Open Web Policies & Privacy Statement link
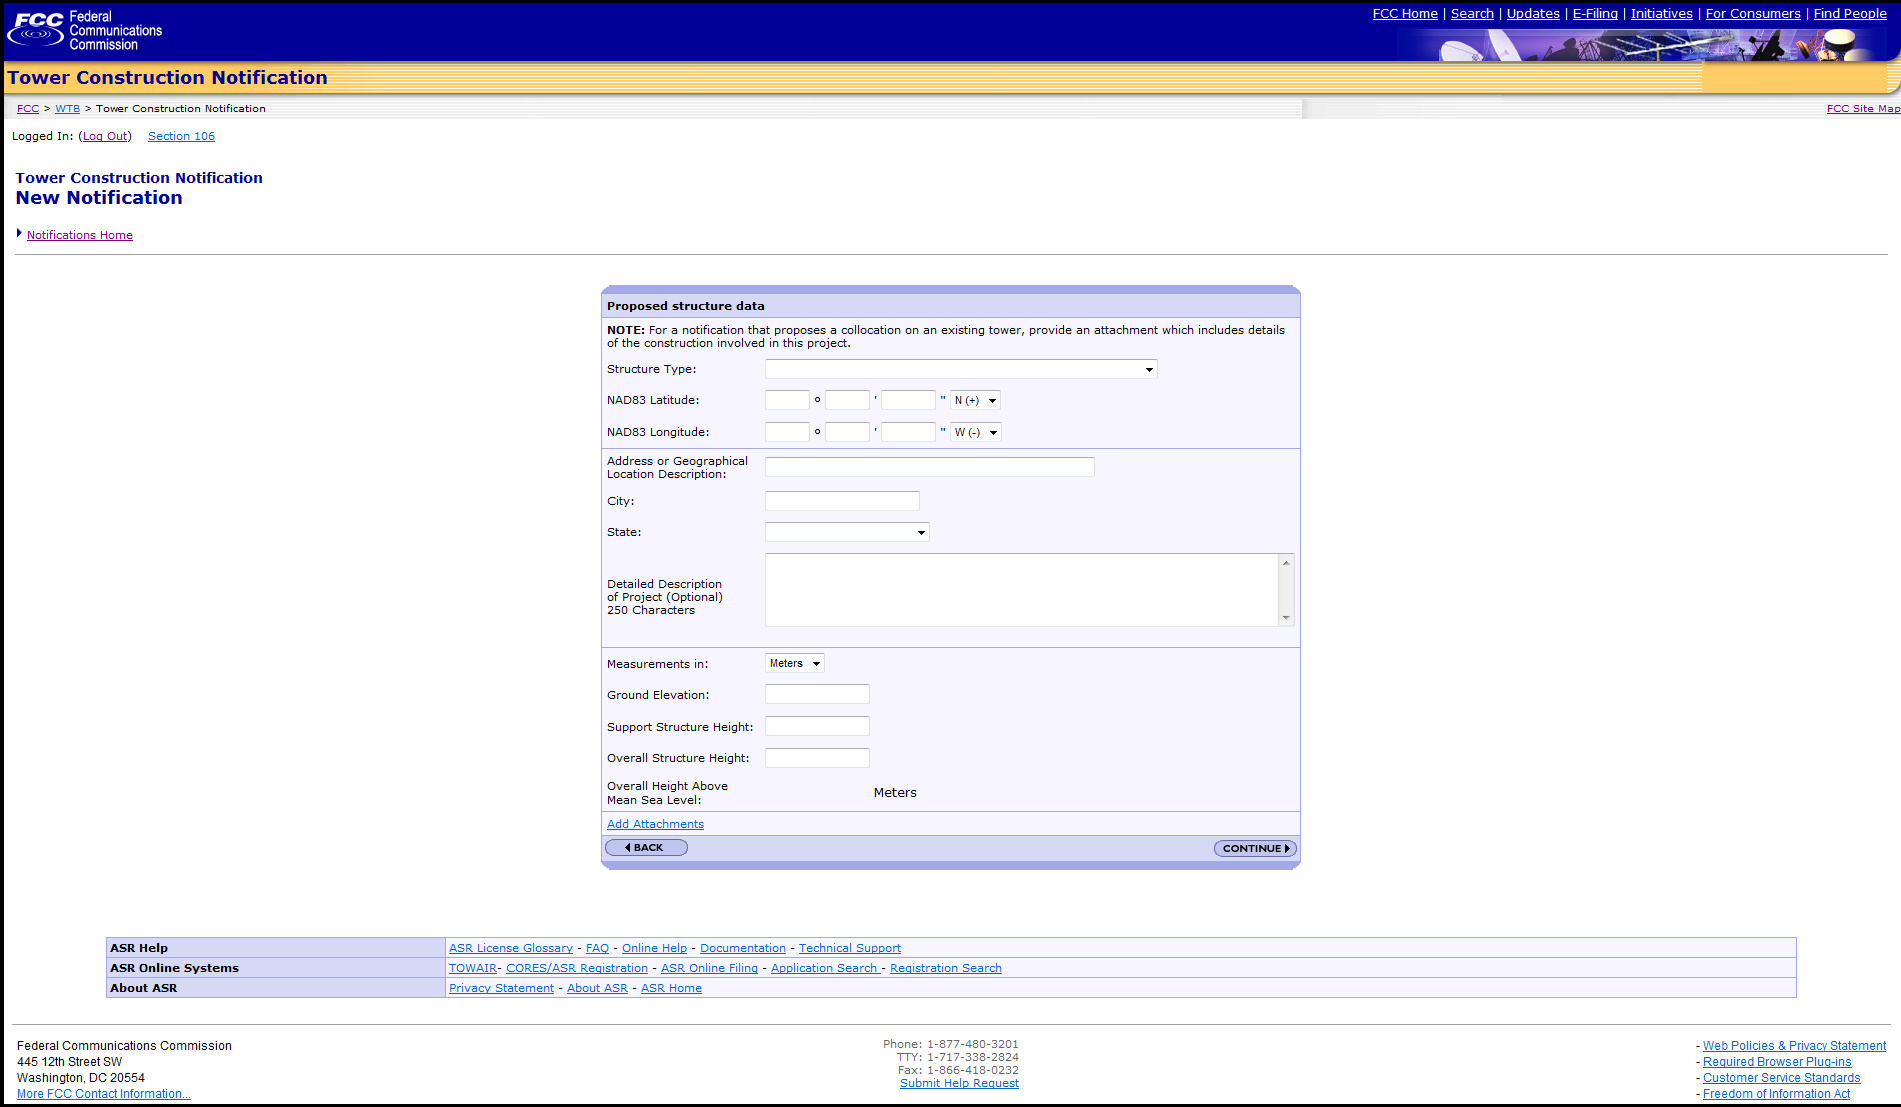1901x1107 pixels. click(1794, 1046)
